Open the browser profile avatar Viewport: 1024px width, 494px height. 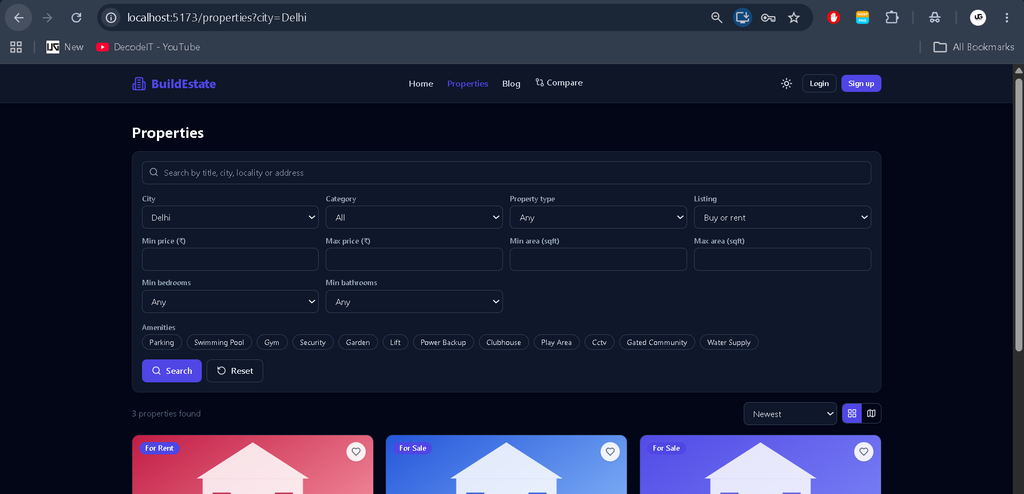[x=978, y=18]
